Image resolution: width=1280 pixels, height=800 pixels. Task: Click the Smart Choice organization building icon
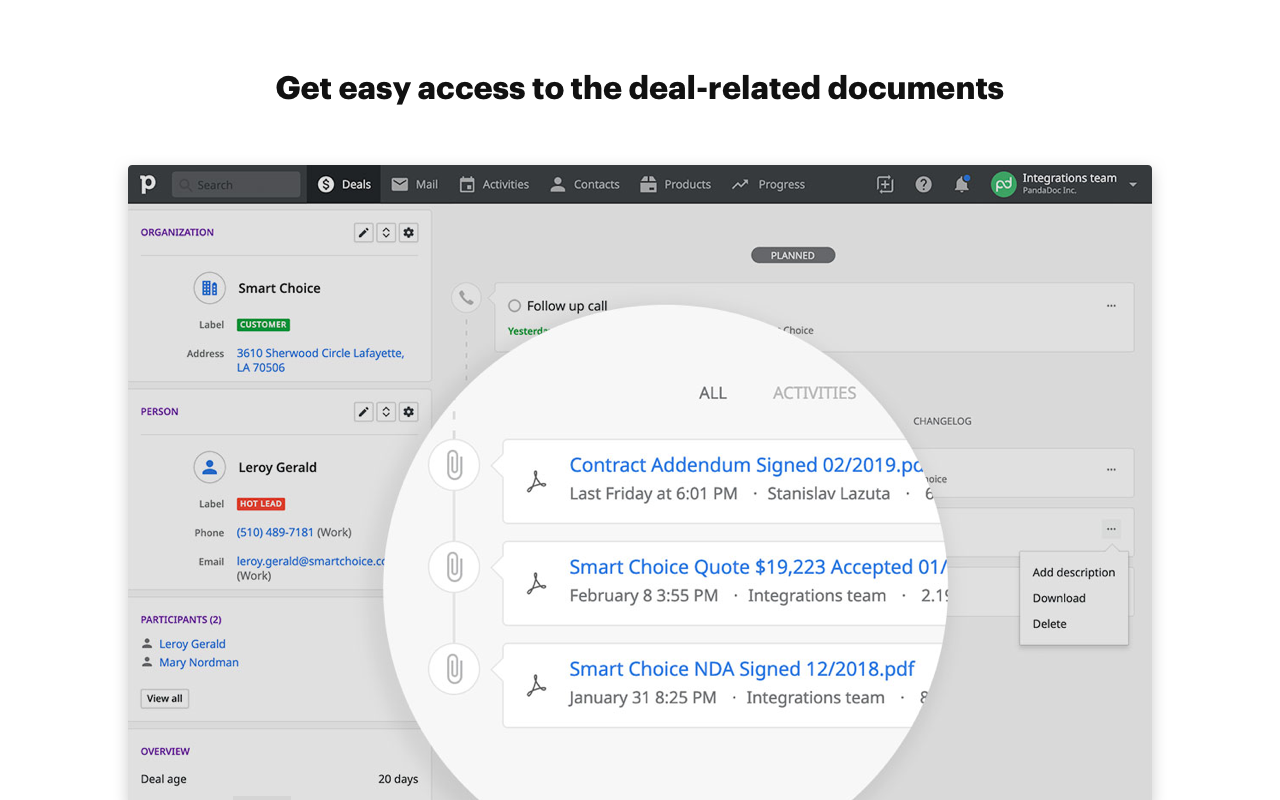tap(209, 288)
